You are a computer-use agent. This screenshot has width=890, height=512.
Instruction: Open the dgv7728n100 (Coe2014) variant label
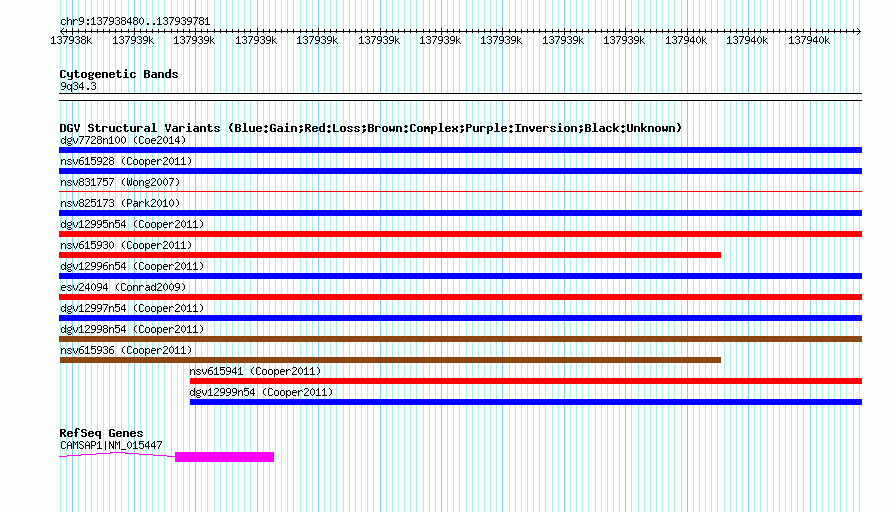(x=123, y=140)
